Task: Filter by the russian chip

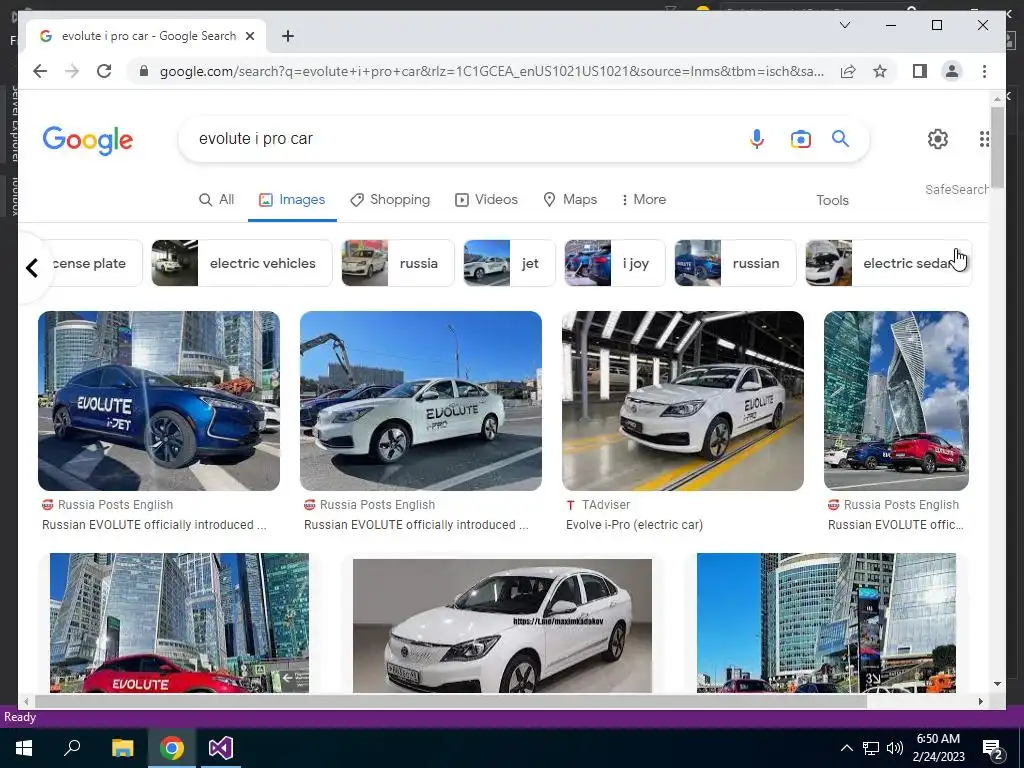Action: pyautogui.click(x=735, y=263)
